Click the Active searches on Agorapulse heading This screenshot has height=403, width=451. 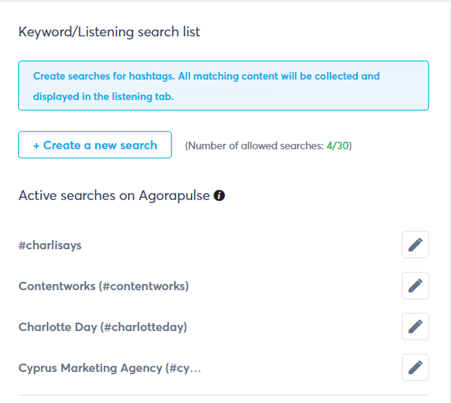click(114, 195)
